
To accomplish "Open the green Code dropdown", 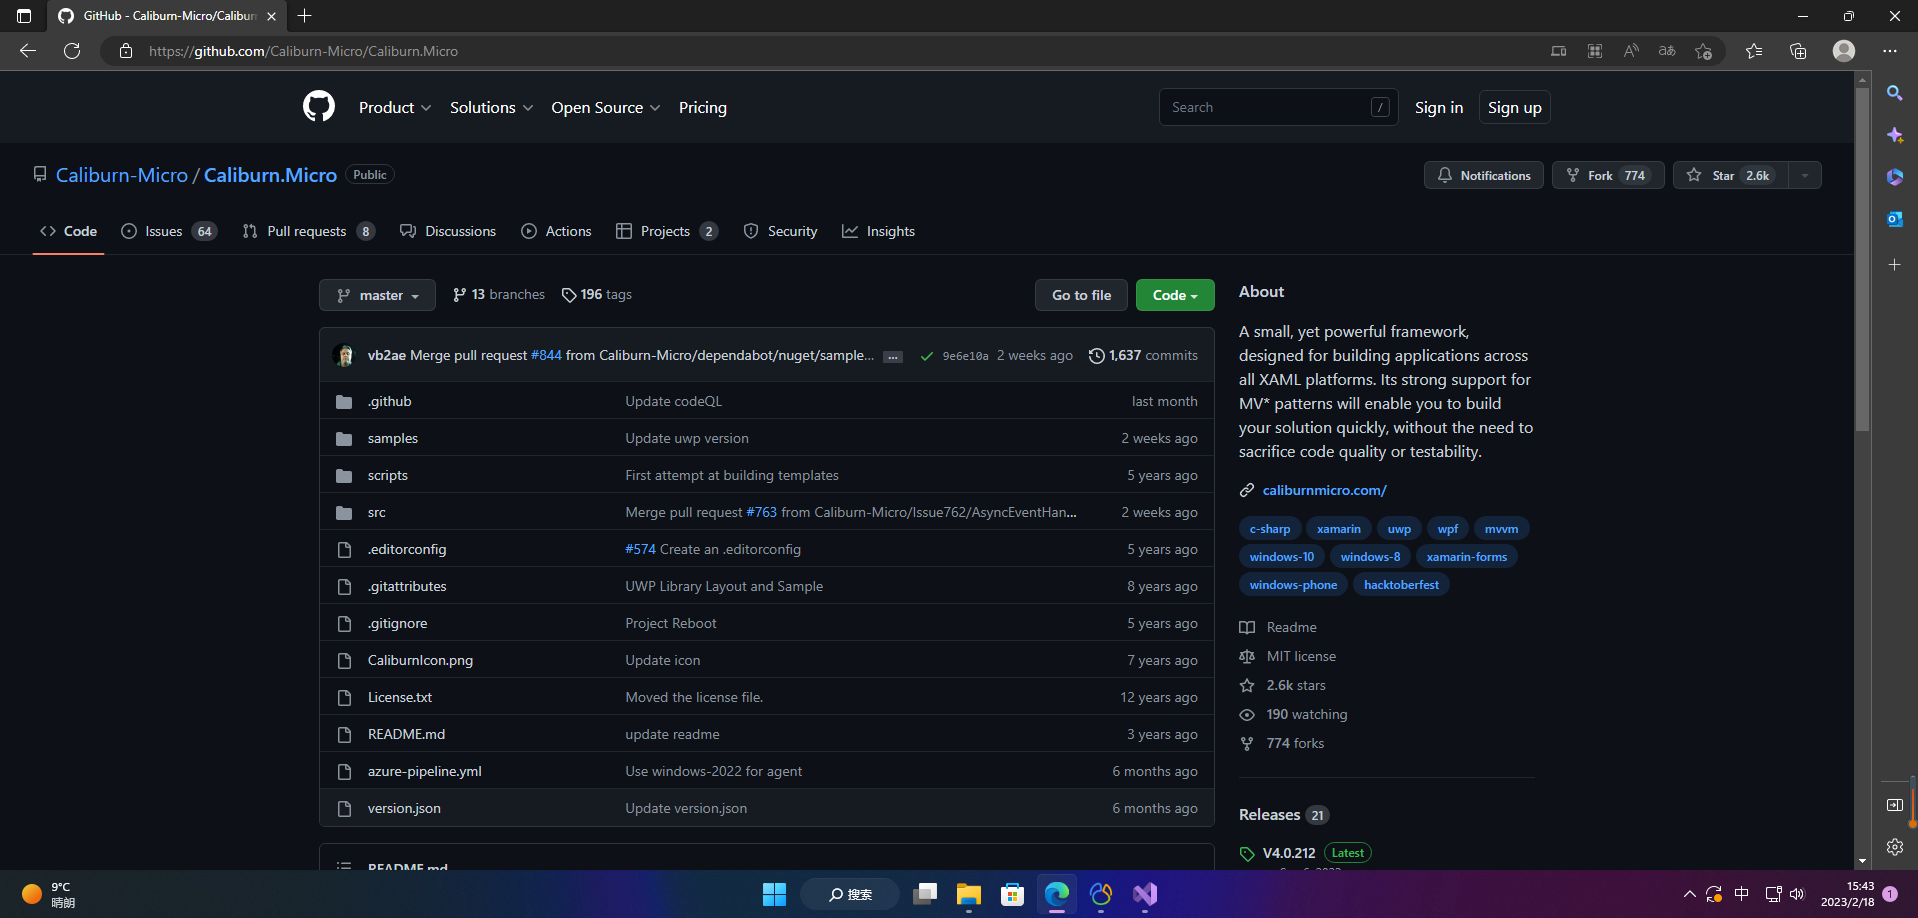I will (x=1175, y=295).
